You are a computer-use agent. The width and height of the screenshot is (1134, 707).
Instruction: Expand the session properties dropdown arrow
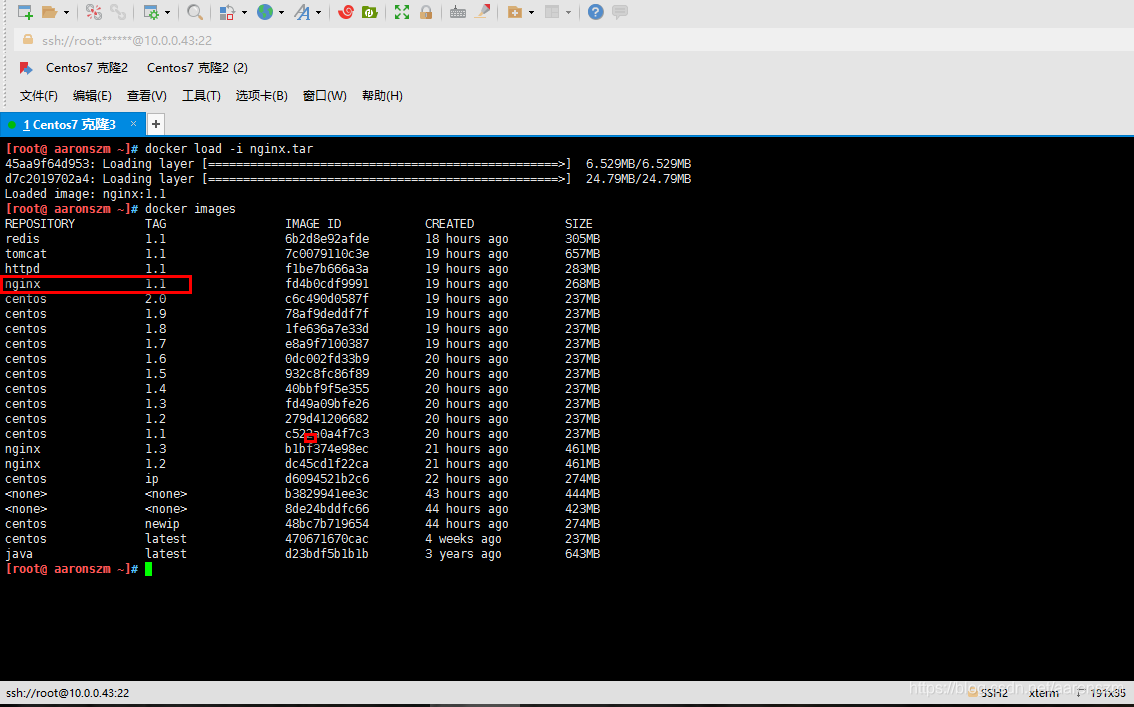point(168,12)
